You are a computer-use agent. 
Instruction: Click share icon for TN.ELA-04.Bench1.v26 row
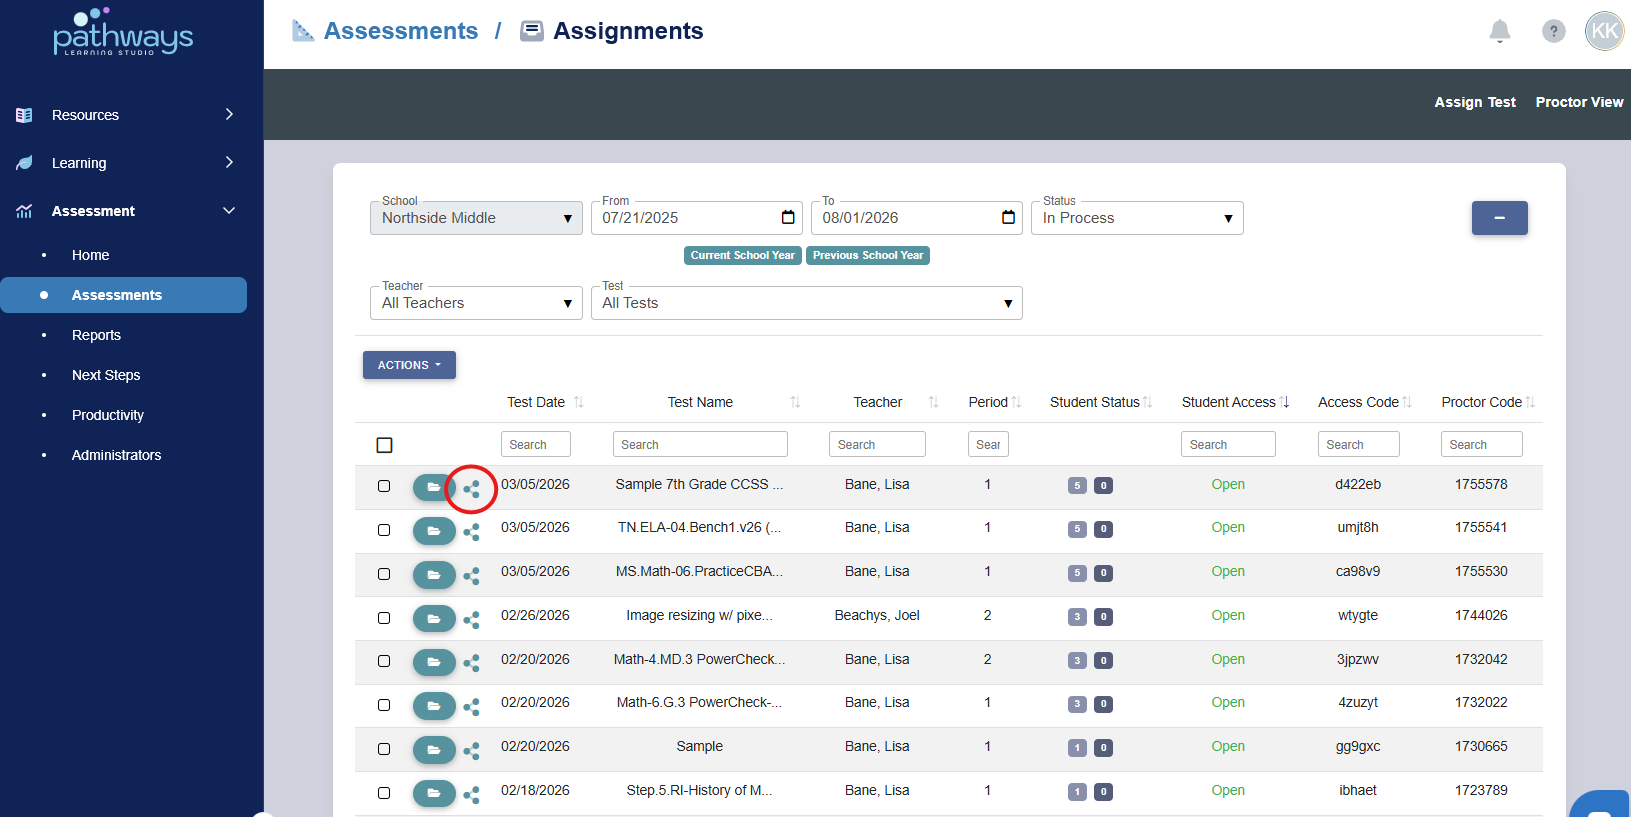(471, 532)
